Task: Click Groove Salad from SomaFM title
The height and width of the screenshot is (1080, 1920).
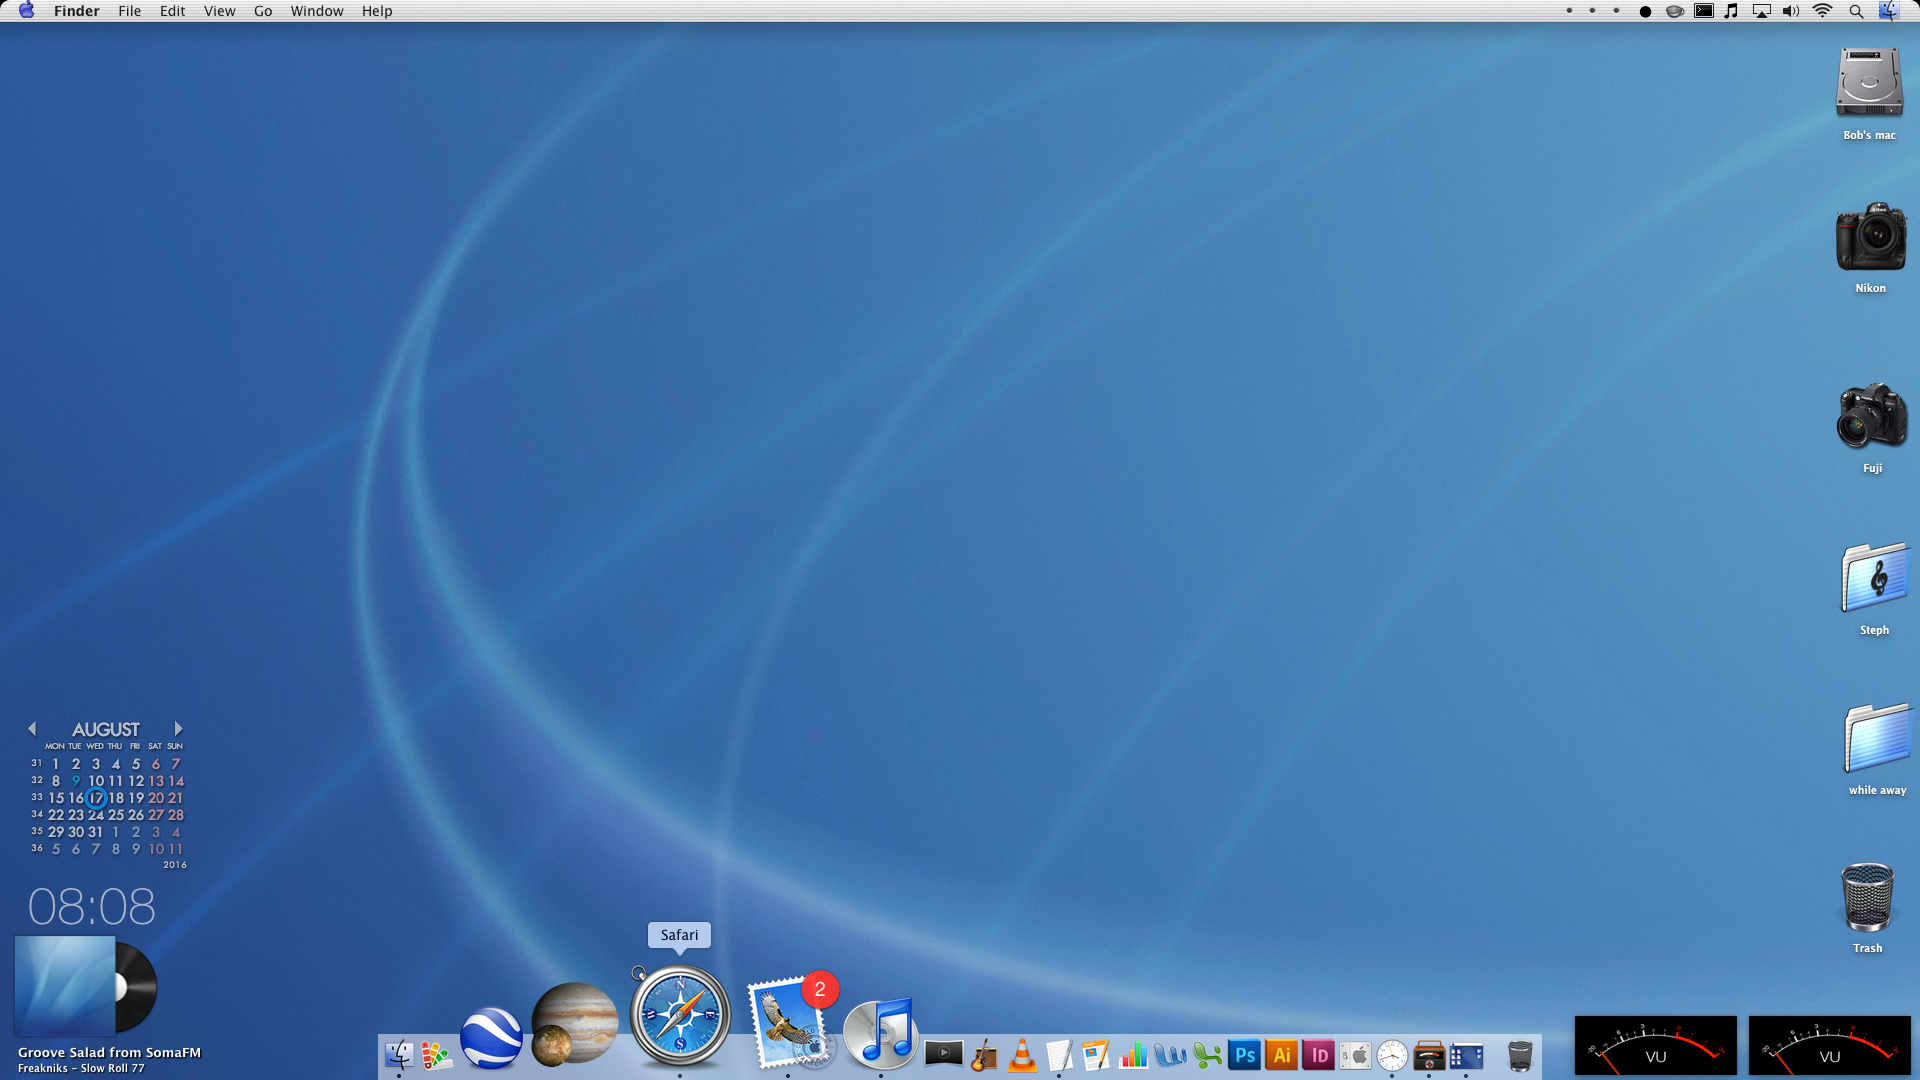Action: 109,1052
